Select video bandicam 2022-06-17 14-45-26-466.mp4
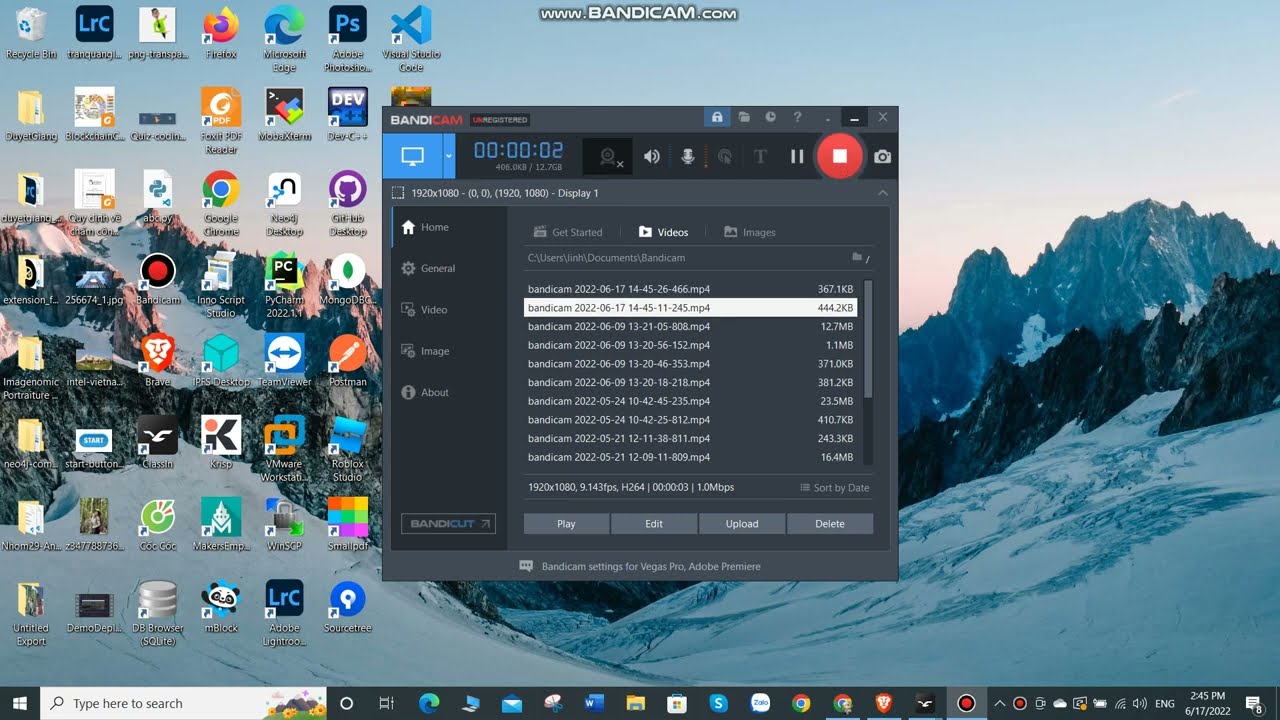This screenshot has width=1280, height=720. point(690,289)
